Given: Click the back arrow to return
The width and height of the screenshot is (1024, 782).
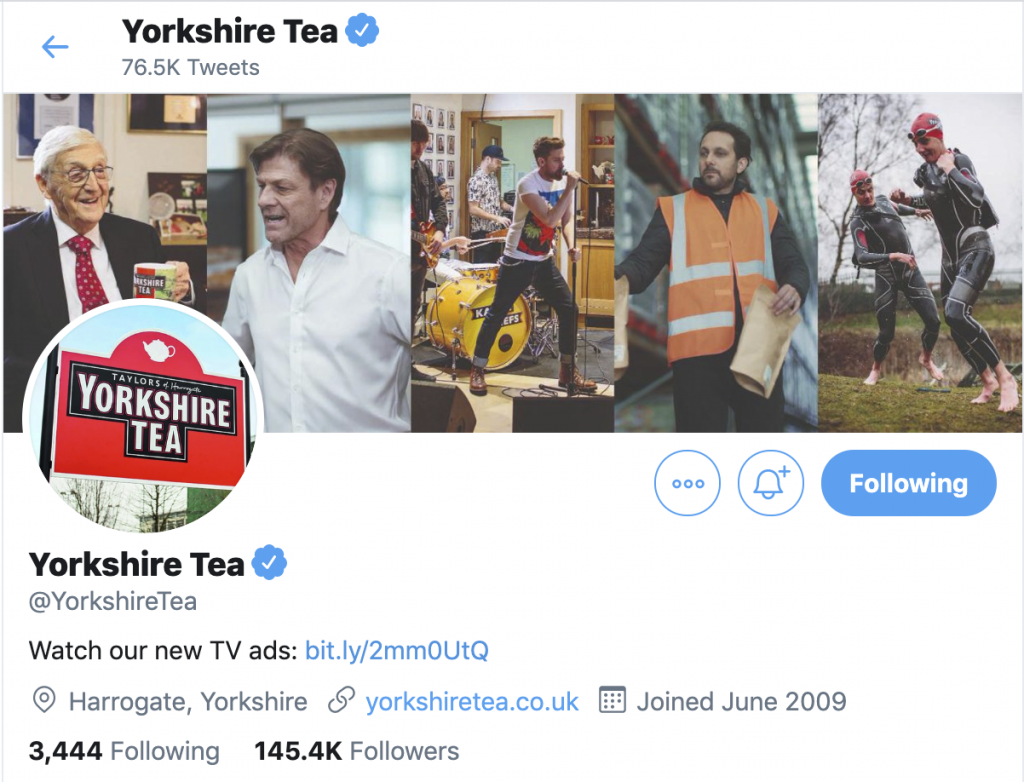Looking at the screenshot, I should tap(55, 46).
